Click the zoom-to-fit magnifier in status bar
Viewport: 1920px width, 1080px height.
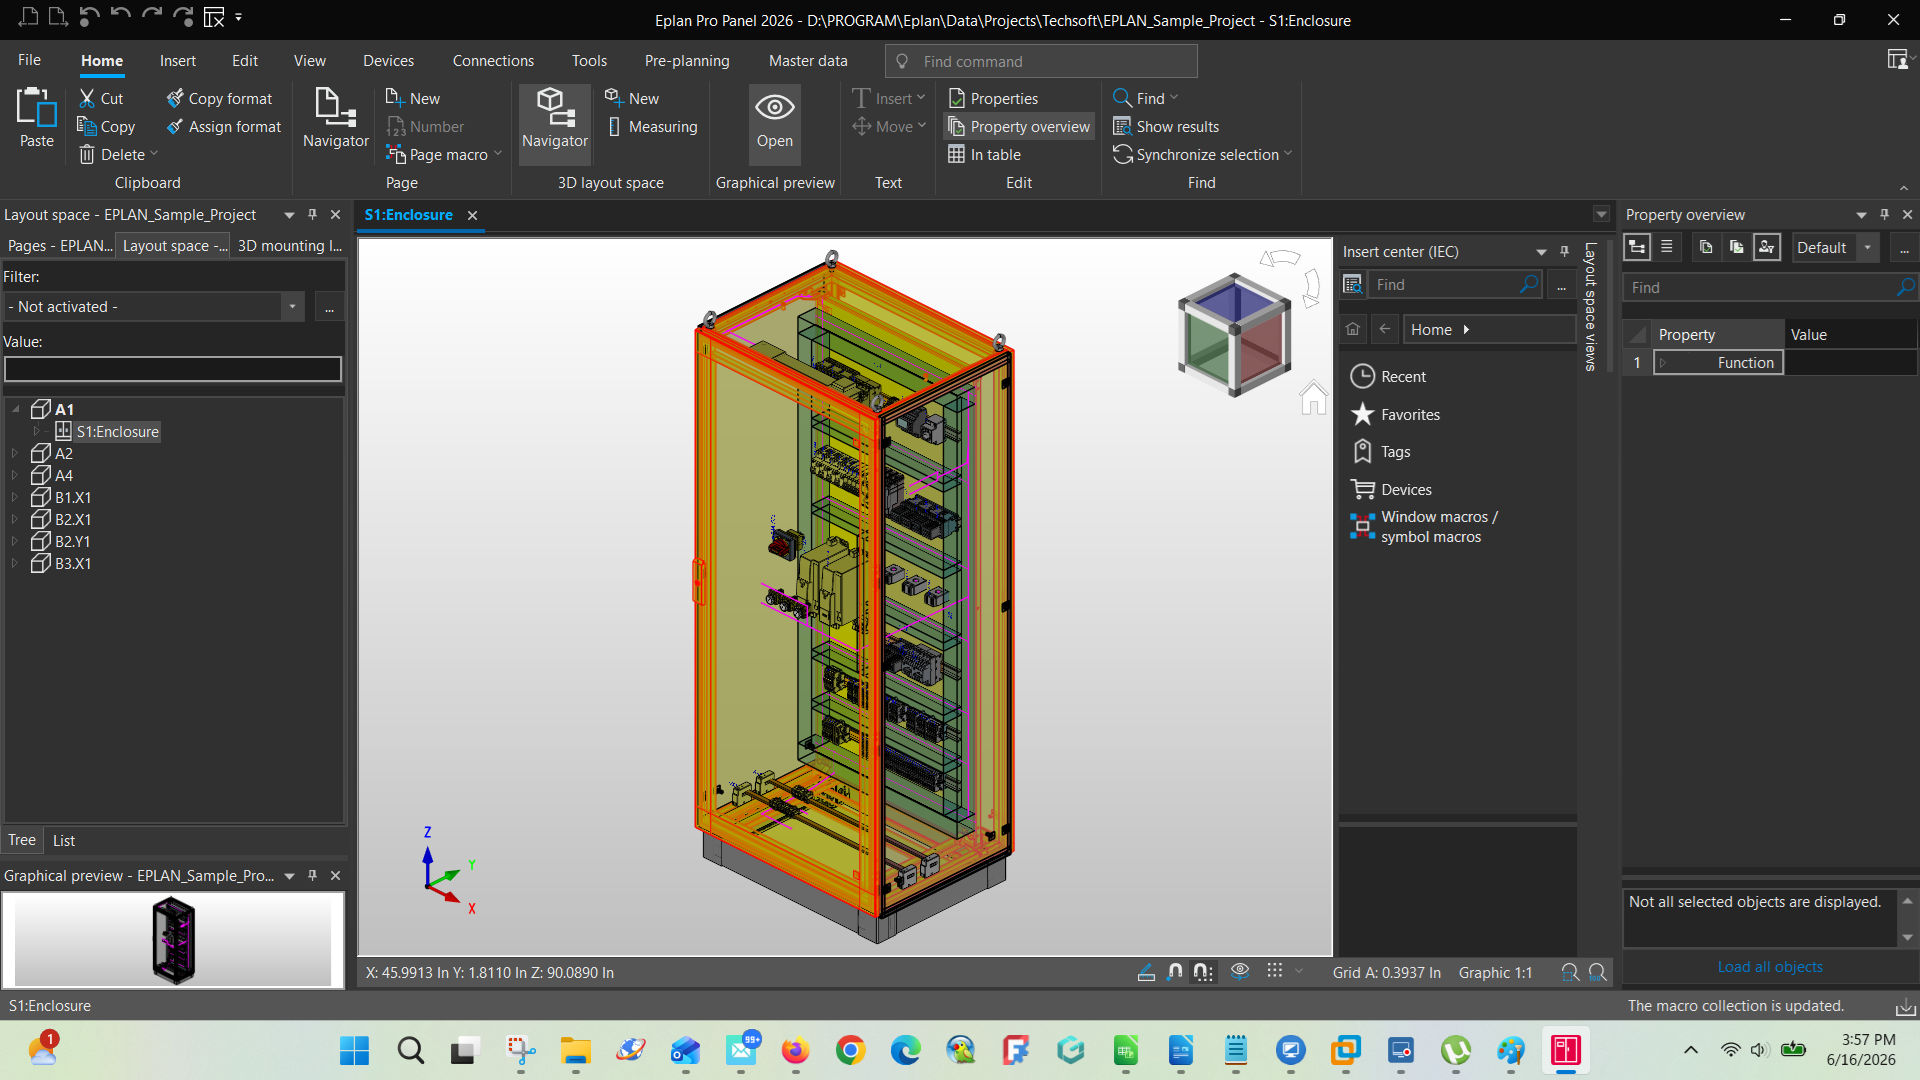[x=1597, y=972]
